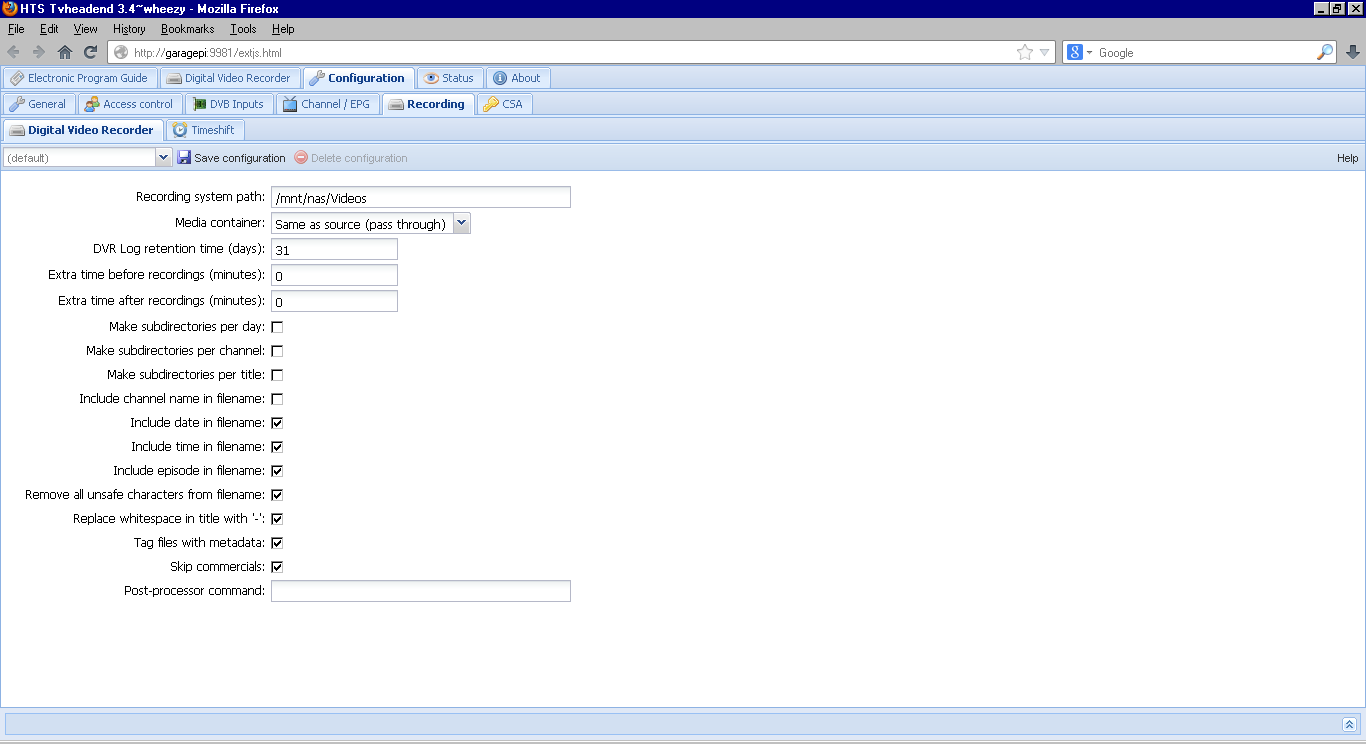Click the Reload page icon in Firefox

(x=91, y=52)
